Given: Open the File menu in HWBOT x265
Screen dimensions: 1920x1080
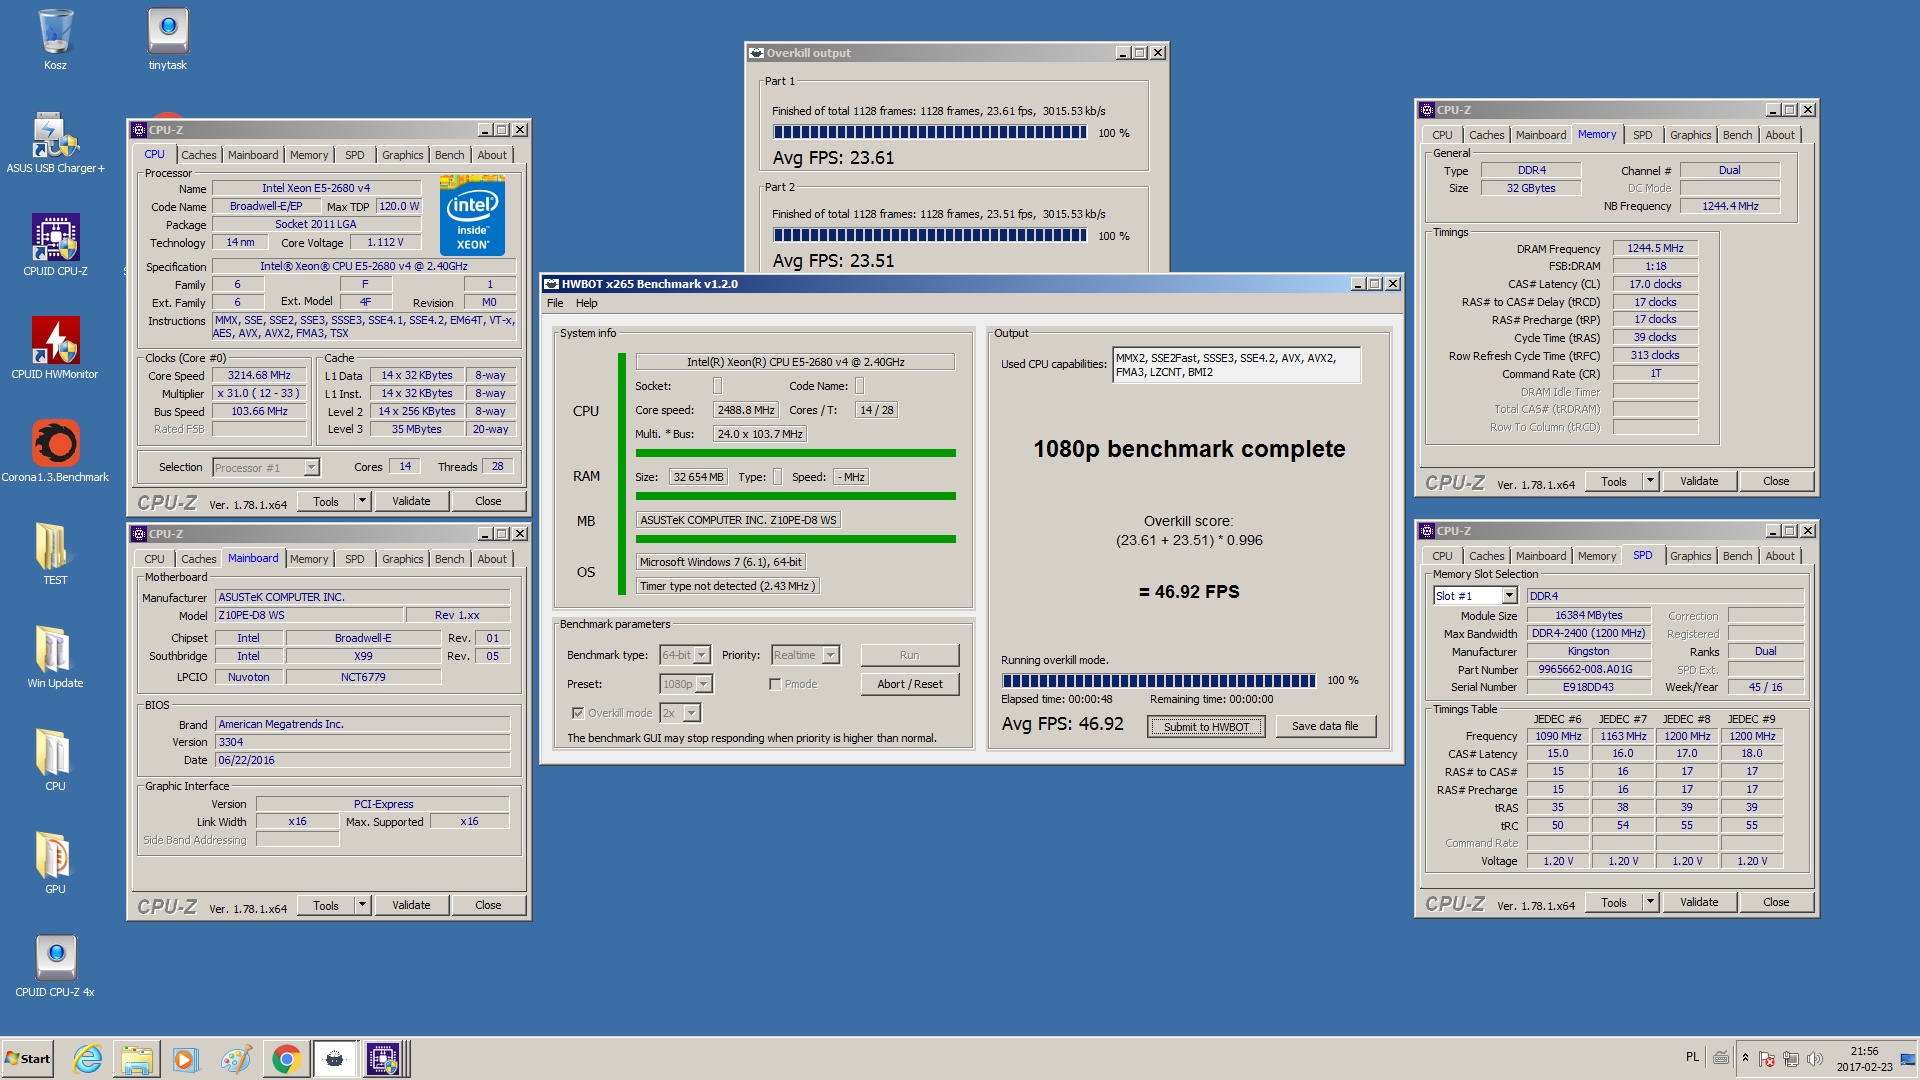Looking at the screenshot, I should click(x=555, y=303).
